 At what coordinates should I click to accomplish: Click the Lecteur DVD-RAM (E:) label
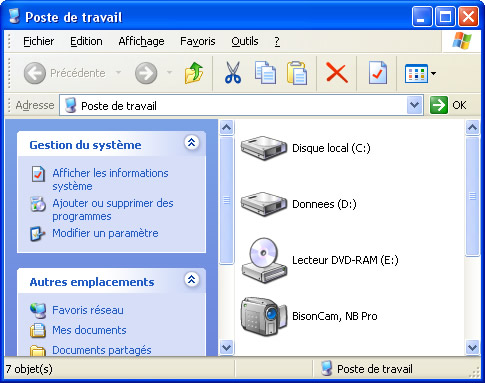pyautogui.click(x=345, y=260)
